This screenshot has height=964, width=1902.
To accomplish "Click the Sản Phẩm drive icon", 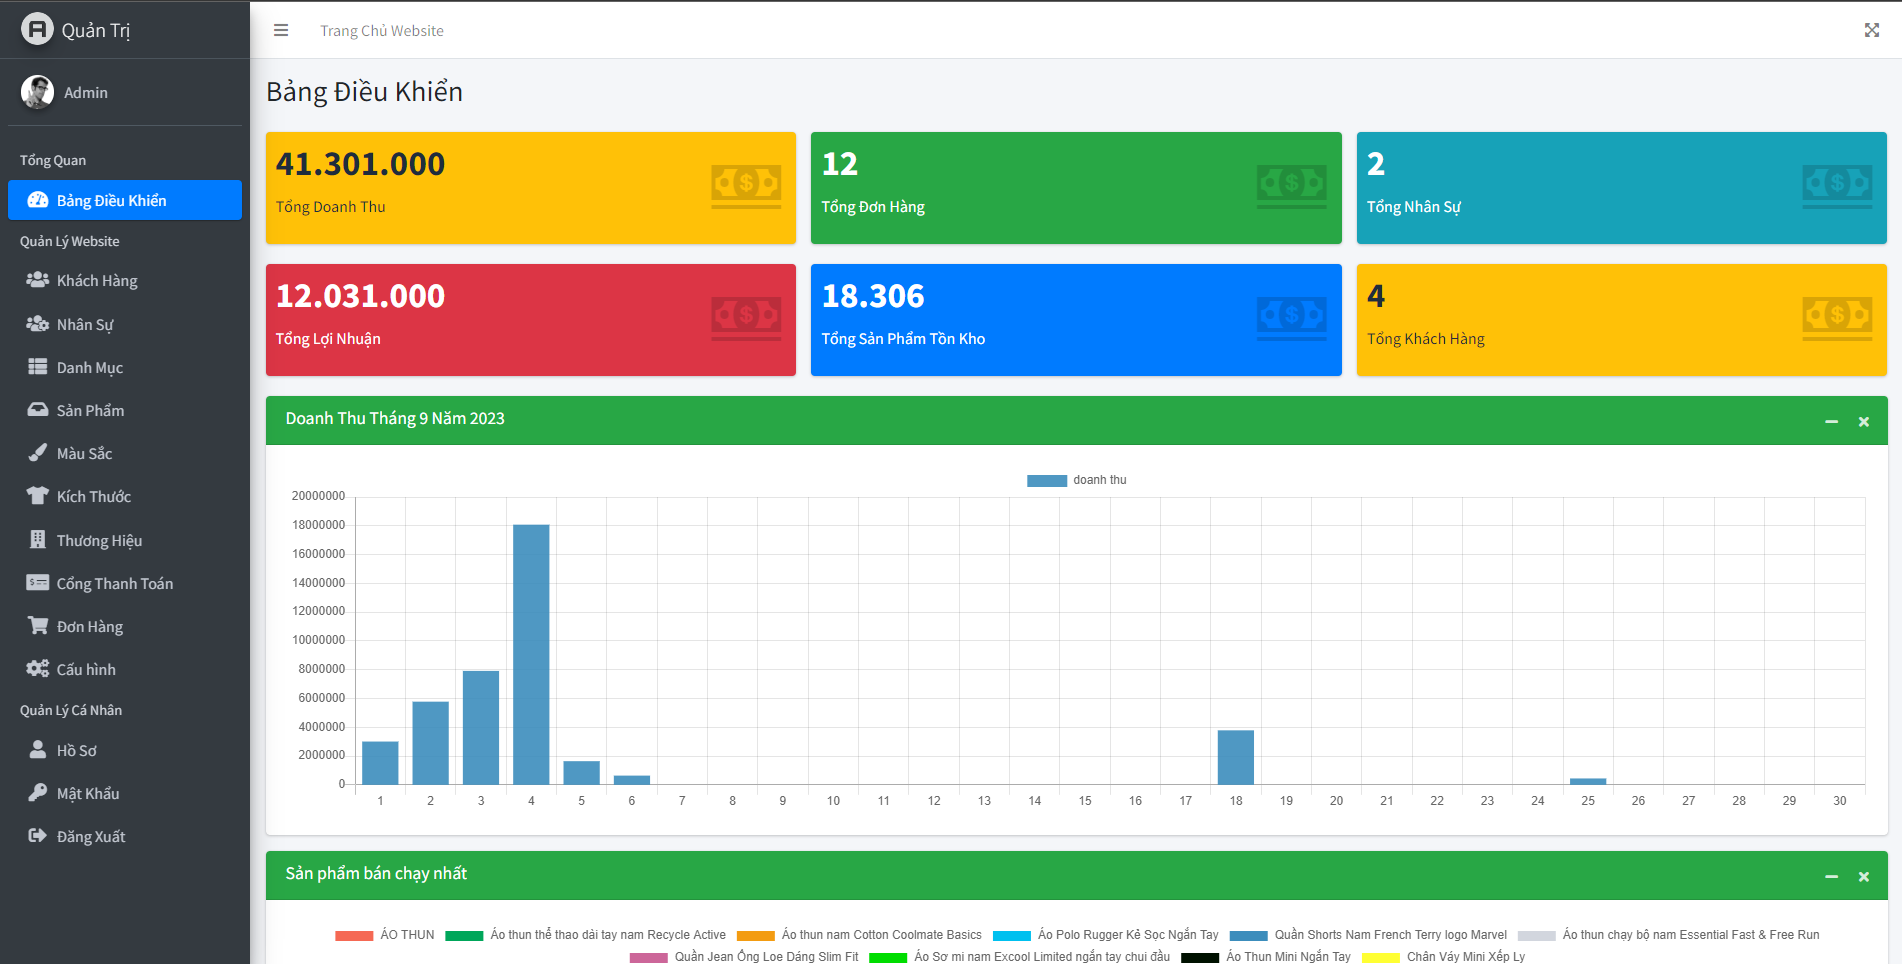I will pos(38,410).
